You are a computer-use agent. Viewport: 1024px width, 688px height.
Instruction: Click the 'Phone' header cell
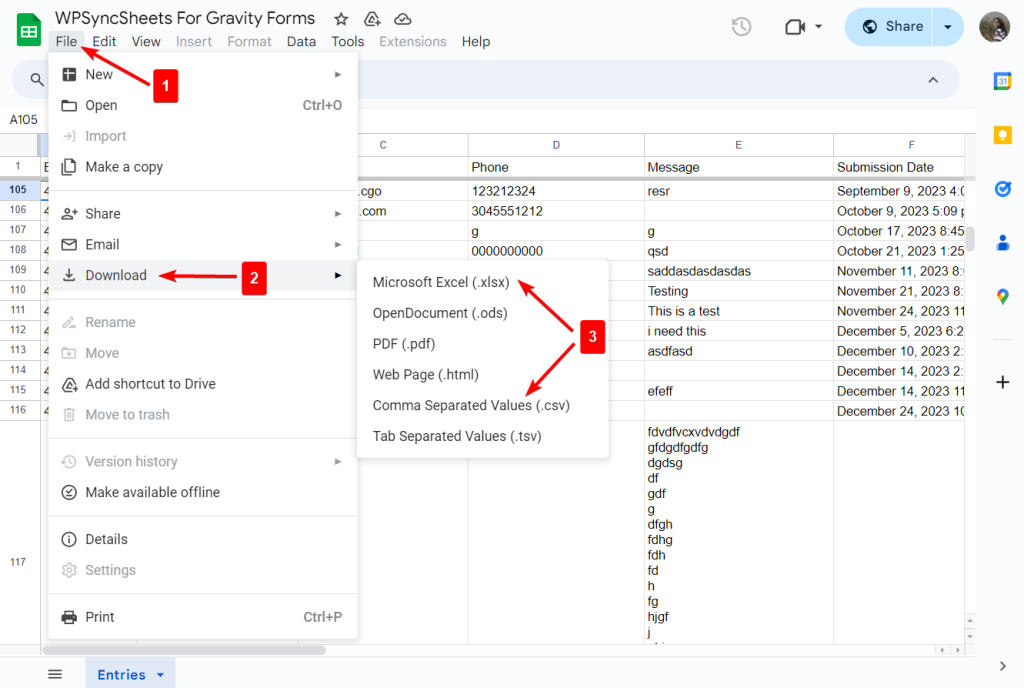pos(556,167)
